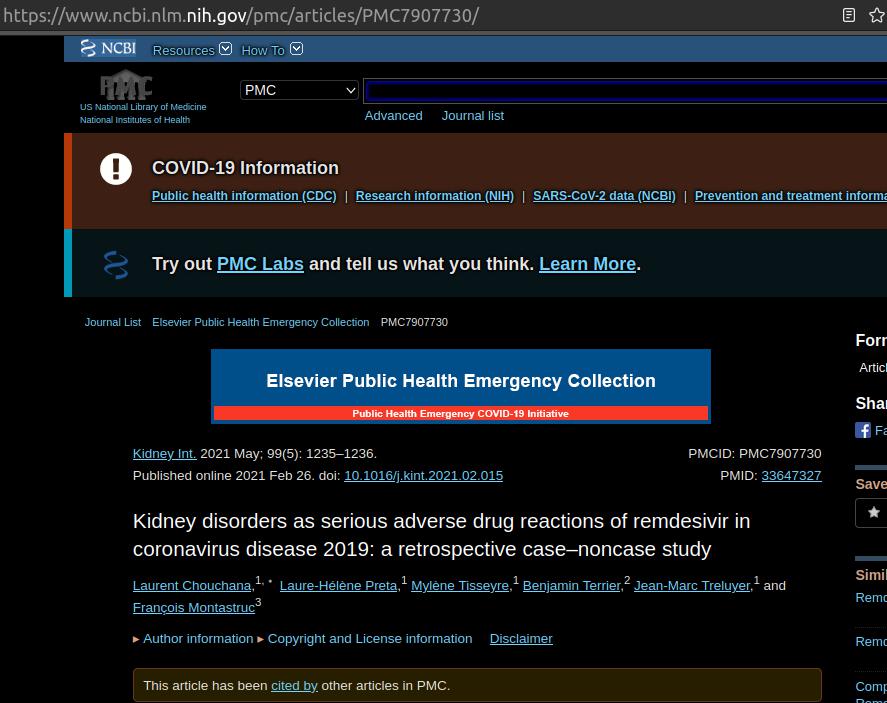This screenshot has width=887, height=703.
Task: Click the PMC7907730 breadcrumb text
Action: coord(414,322)
